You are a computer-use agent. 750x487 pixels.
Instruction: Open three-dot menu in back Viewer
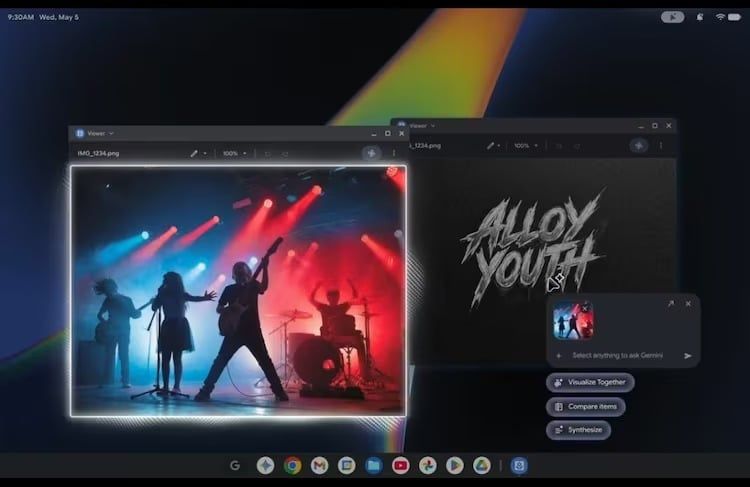point(661,145)
